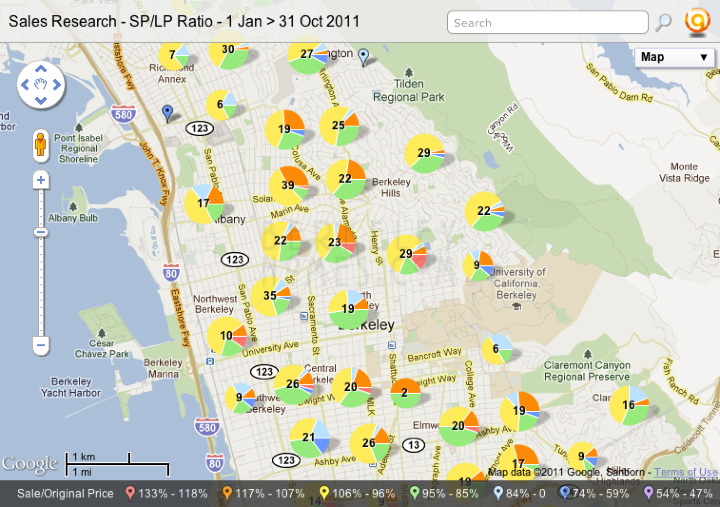Viewport: 720px width, 507px height.
Task: Click the Claremont Canyon Regional Preserve label
Action: pos(587,371)
